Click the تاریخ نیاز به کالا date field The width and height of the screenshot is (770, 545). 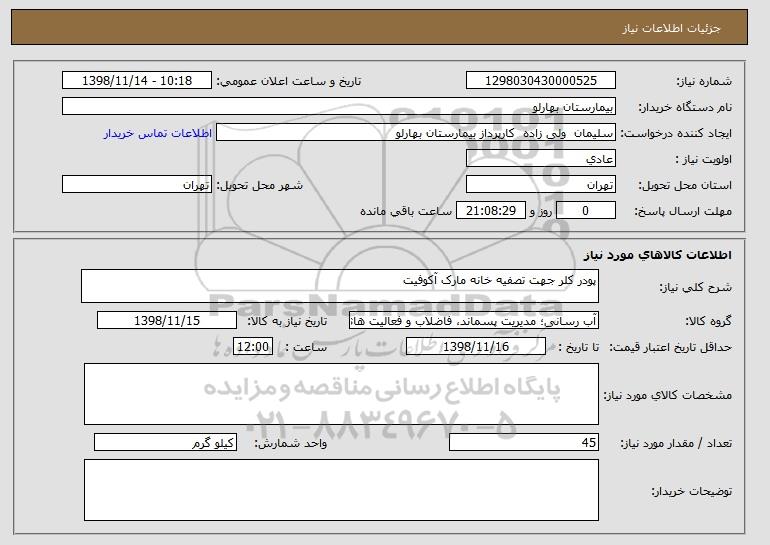pyautogui.click(x=167, y=321)
